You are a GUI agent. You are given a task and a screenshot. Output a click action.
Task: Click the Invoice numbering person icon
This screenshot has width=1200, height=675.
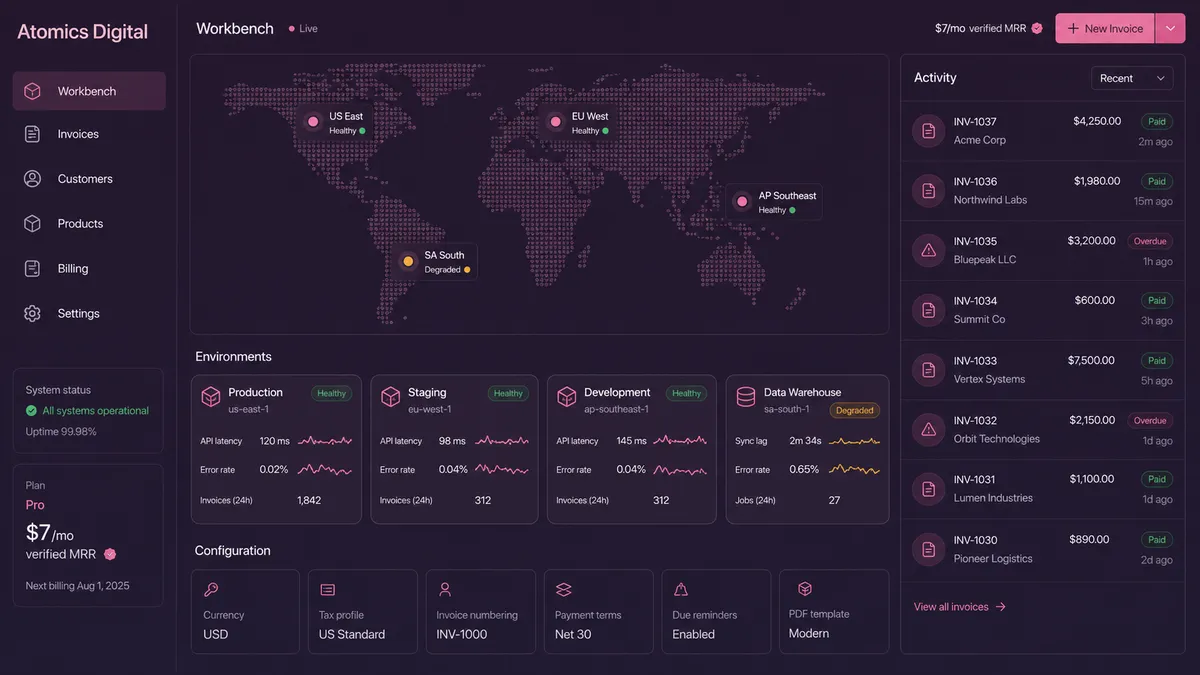(x=445, y=590)
